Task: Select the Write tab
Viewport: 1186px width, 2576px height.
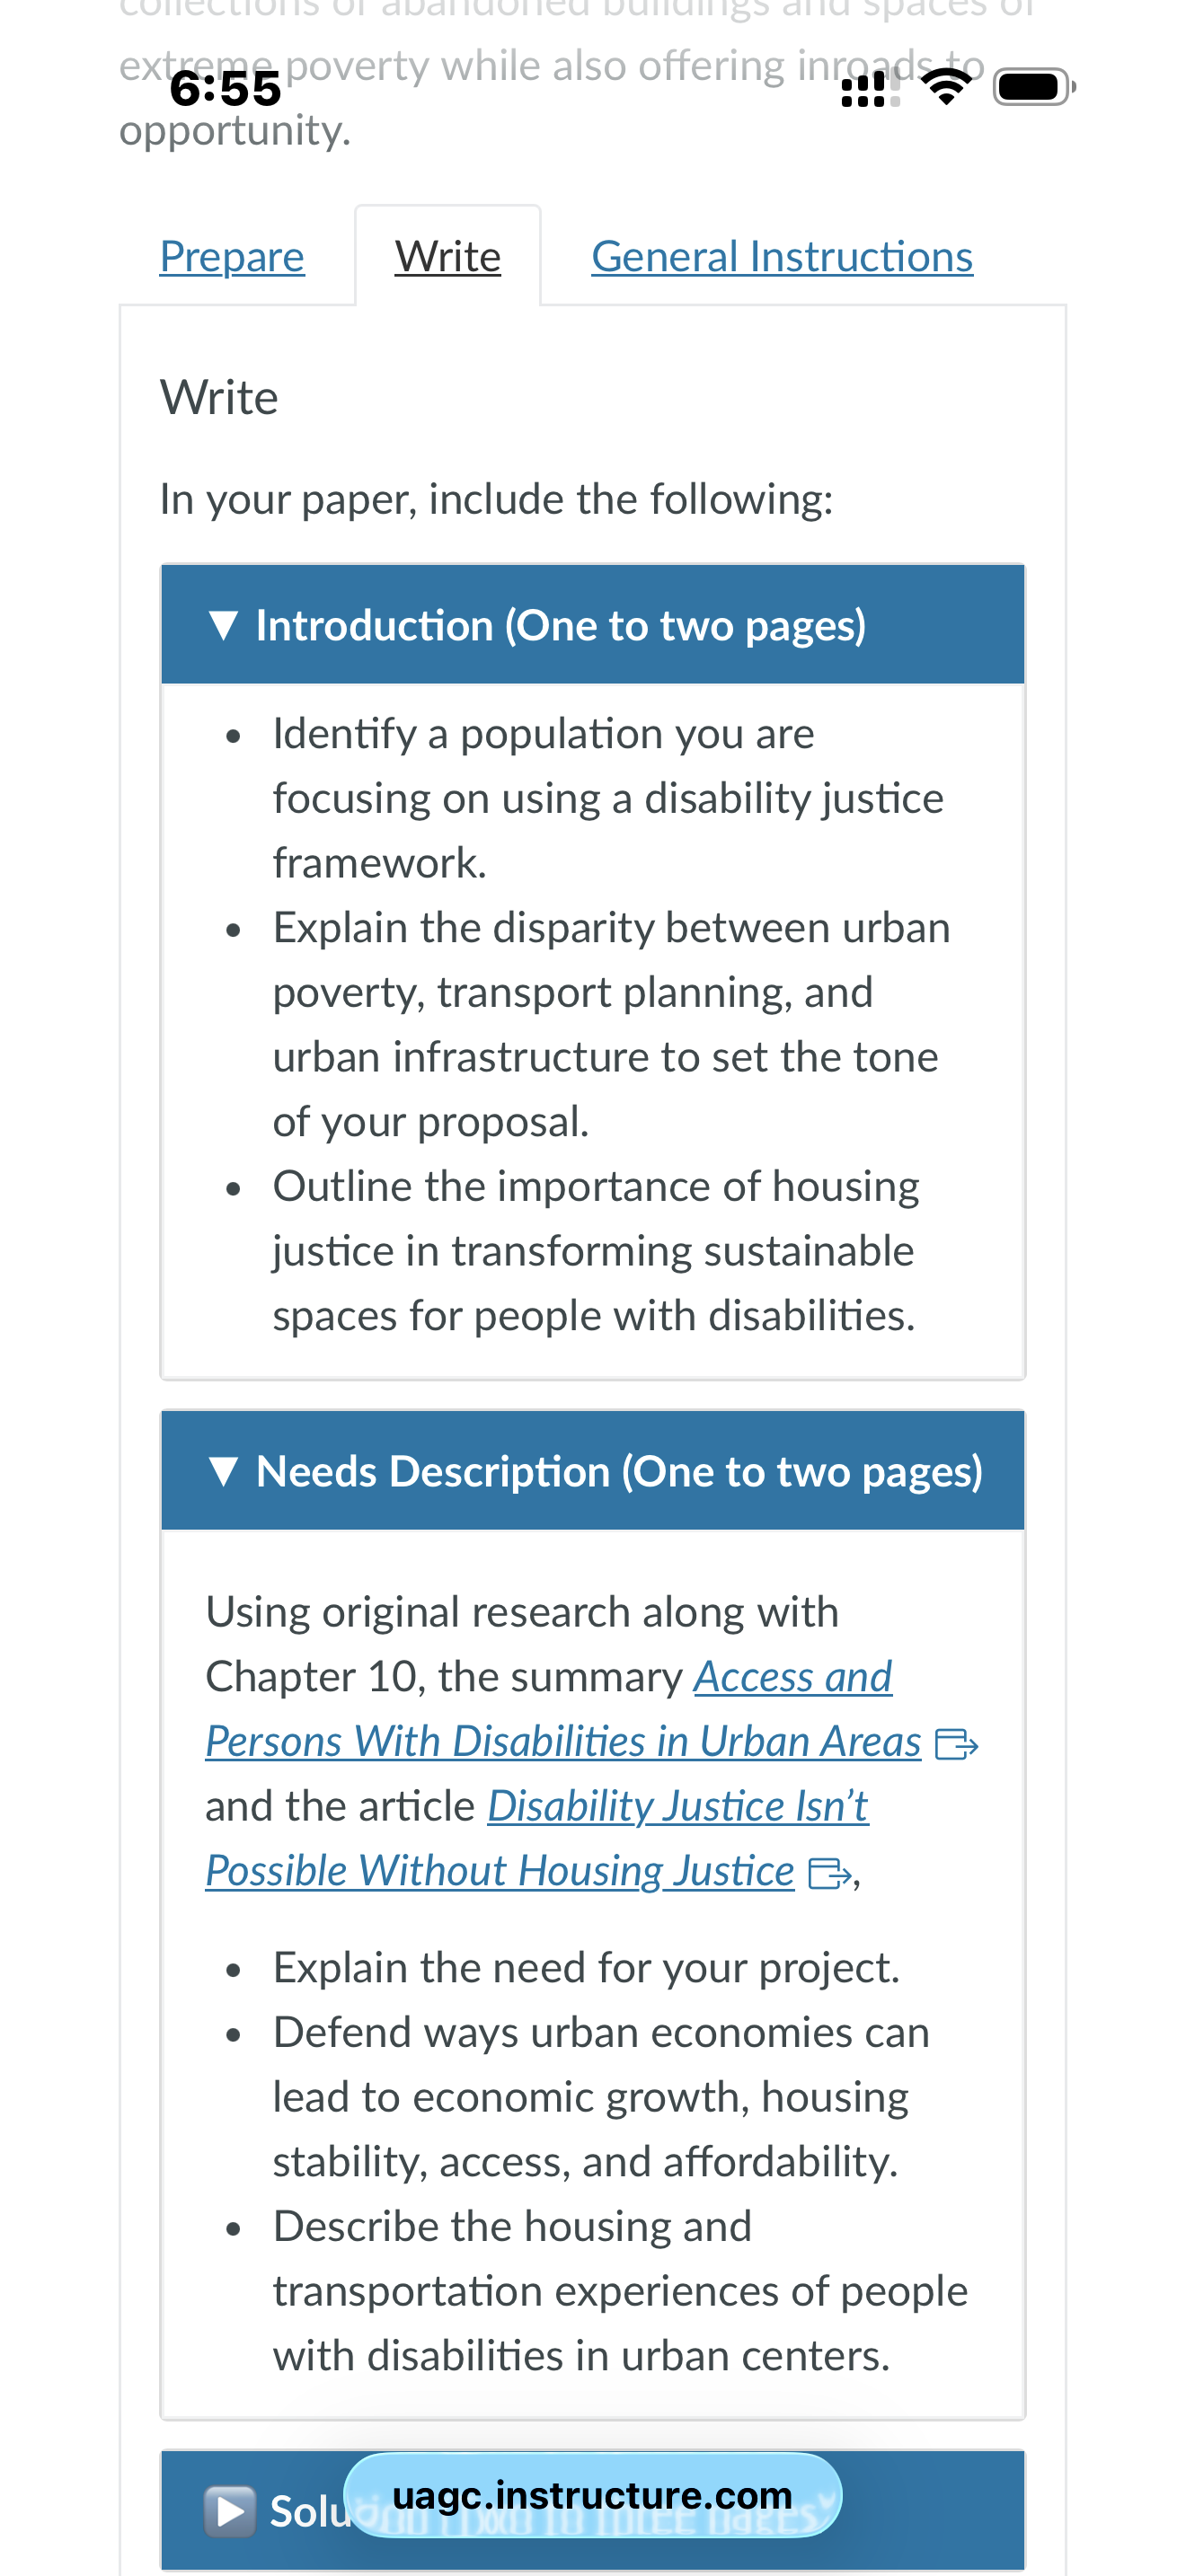Action: 448,256
